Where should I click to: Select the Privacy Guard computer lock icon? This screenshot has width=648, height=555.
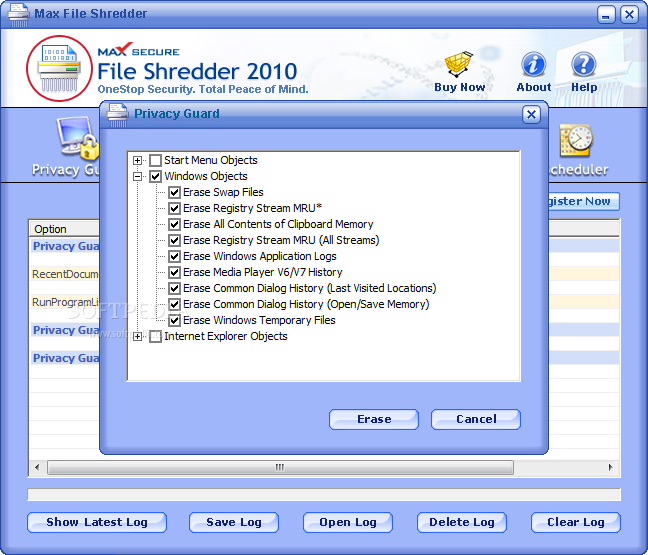[x=79, y=138]
